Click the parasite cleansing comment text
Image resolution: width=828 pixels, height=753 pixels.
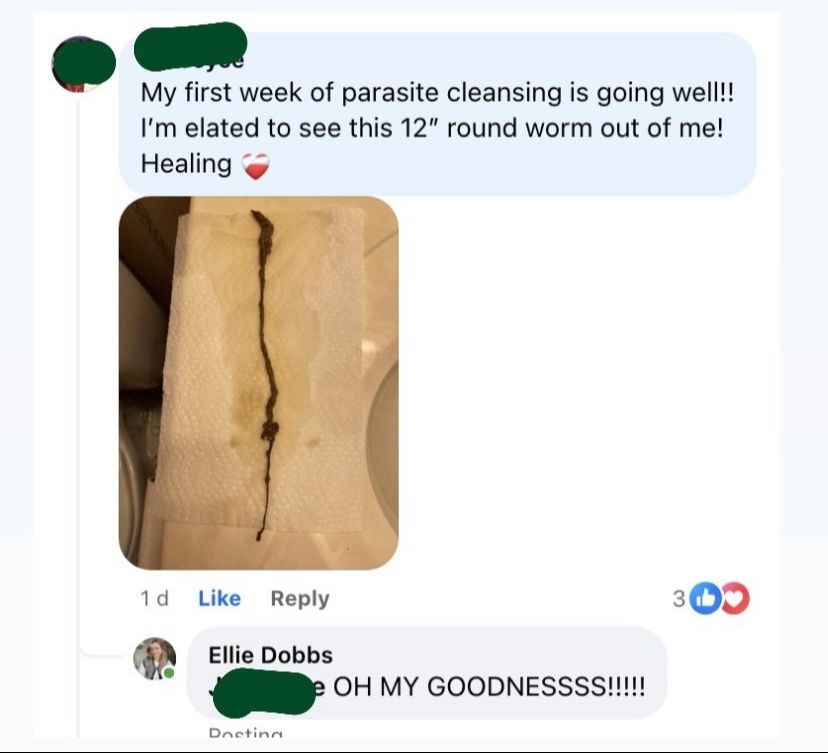click(437, 128)
